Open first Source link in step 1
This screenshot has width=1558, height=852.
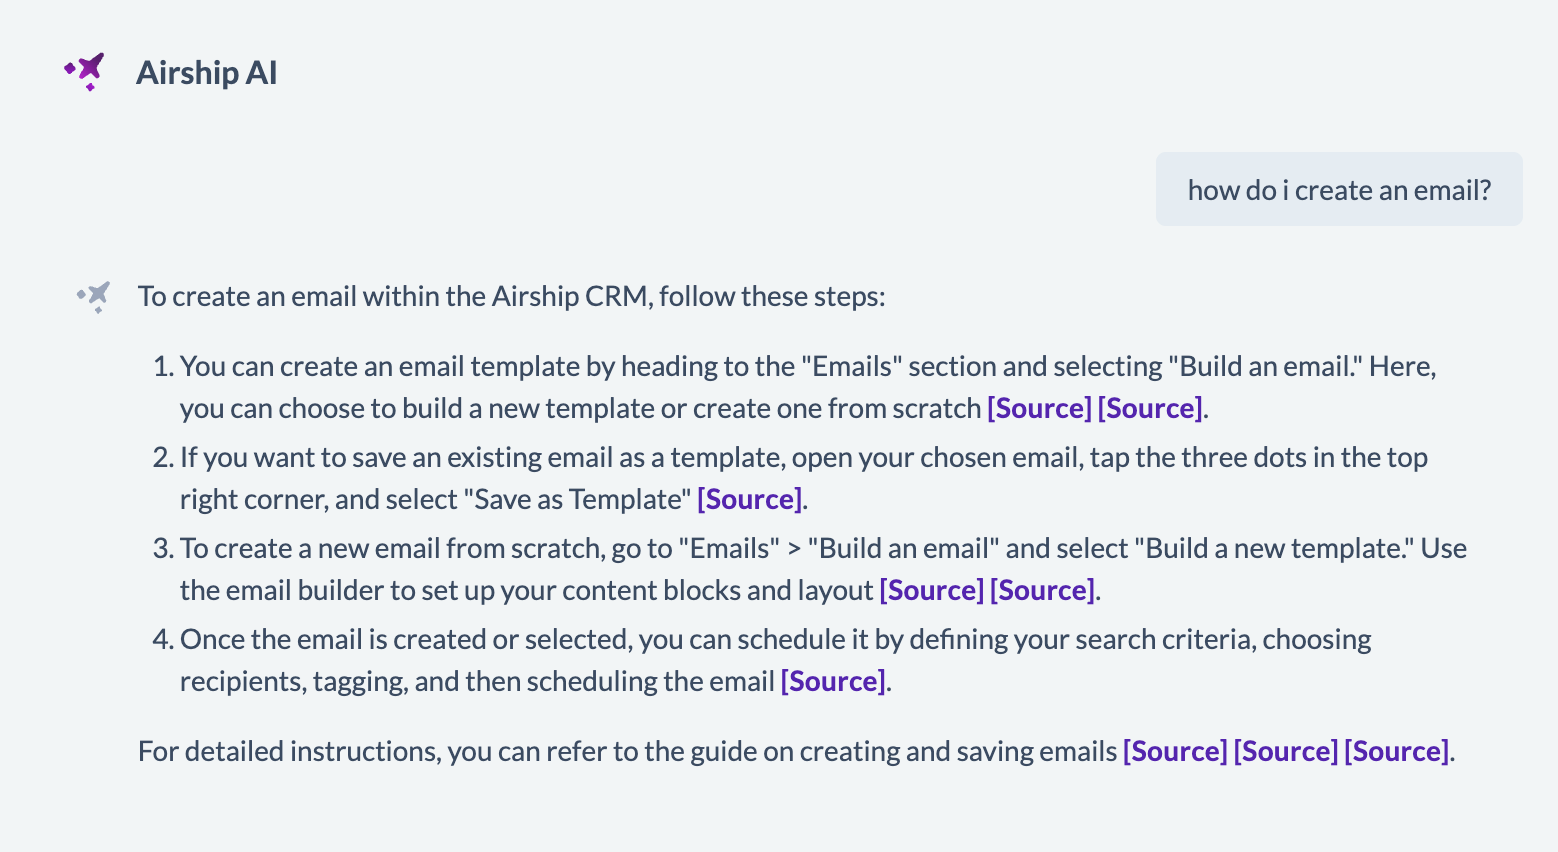click(1039, 408)
